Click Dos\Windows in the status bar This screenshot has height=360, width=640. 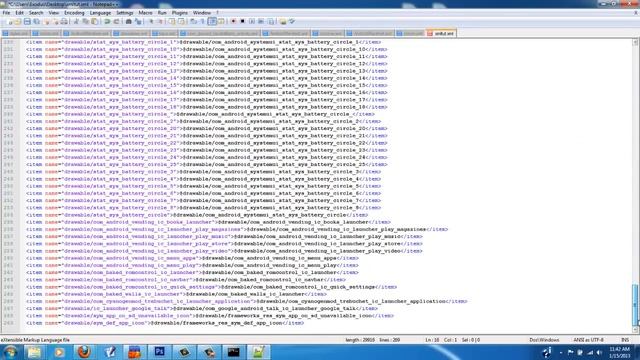(x=544, y=340)
